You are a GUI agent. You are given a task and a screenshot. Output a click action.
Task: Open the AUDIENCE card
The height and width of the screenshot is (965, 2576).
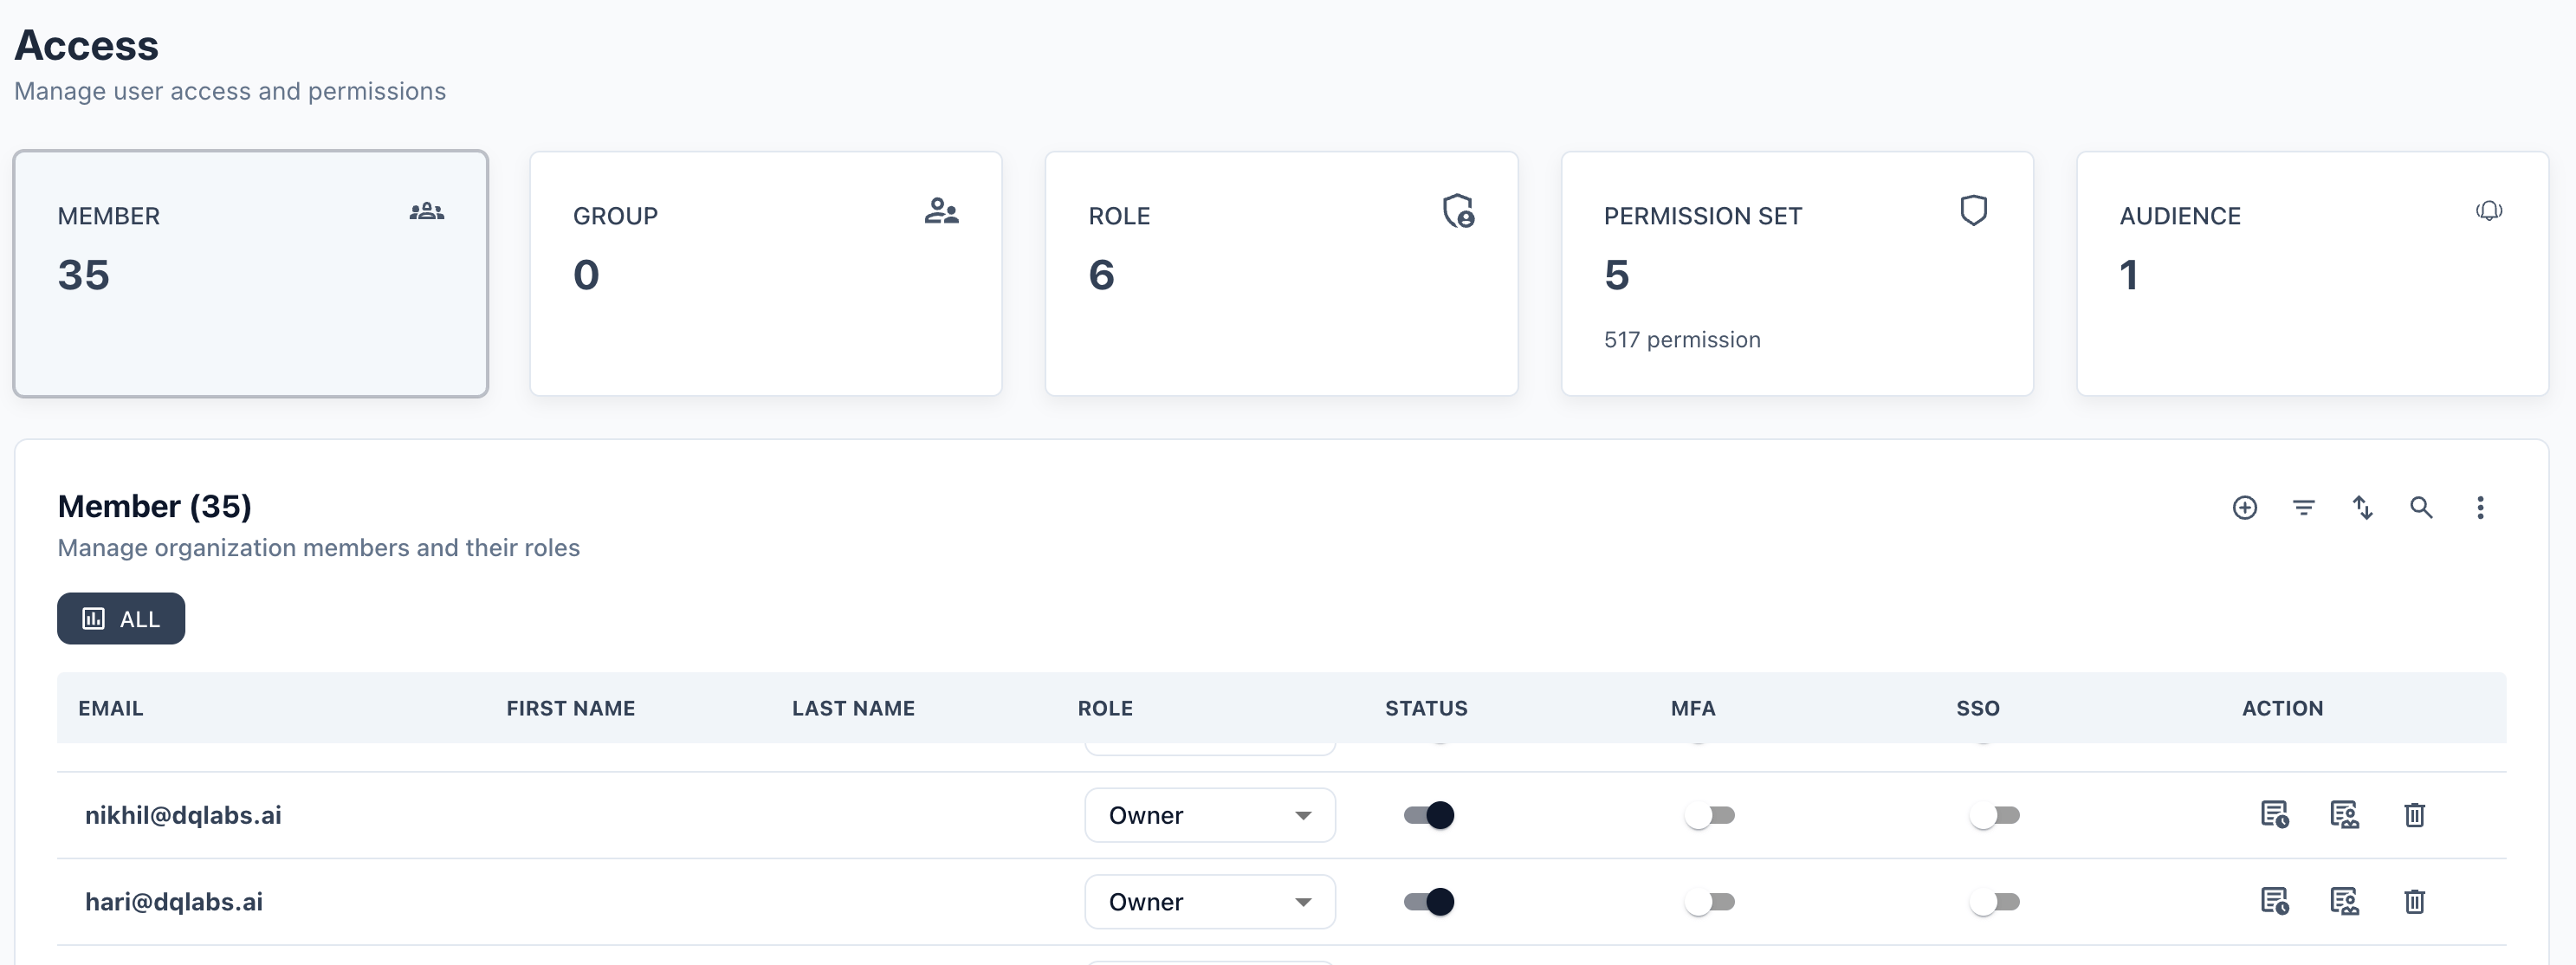tap(2312, 273)
